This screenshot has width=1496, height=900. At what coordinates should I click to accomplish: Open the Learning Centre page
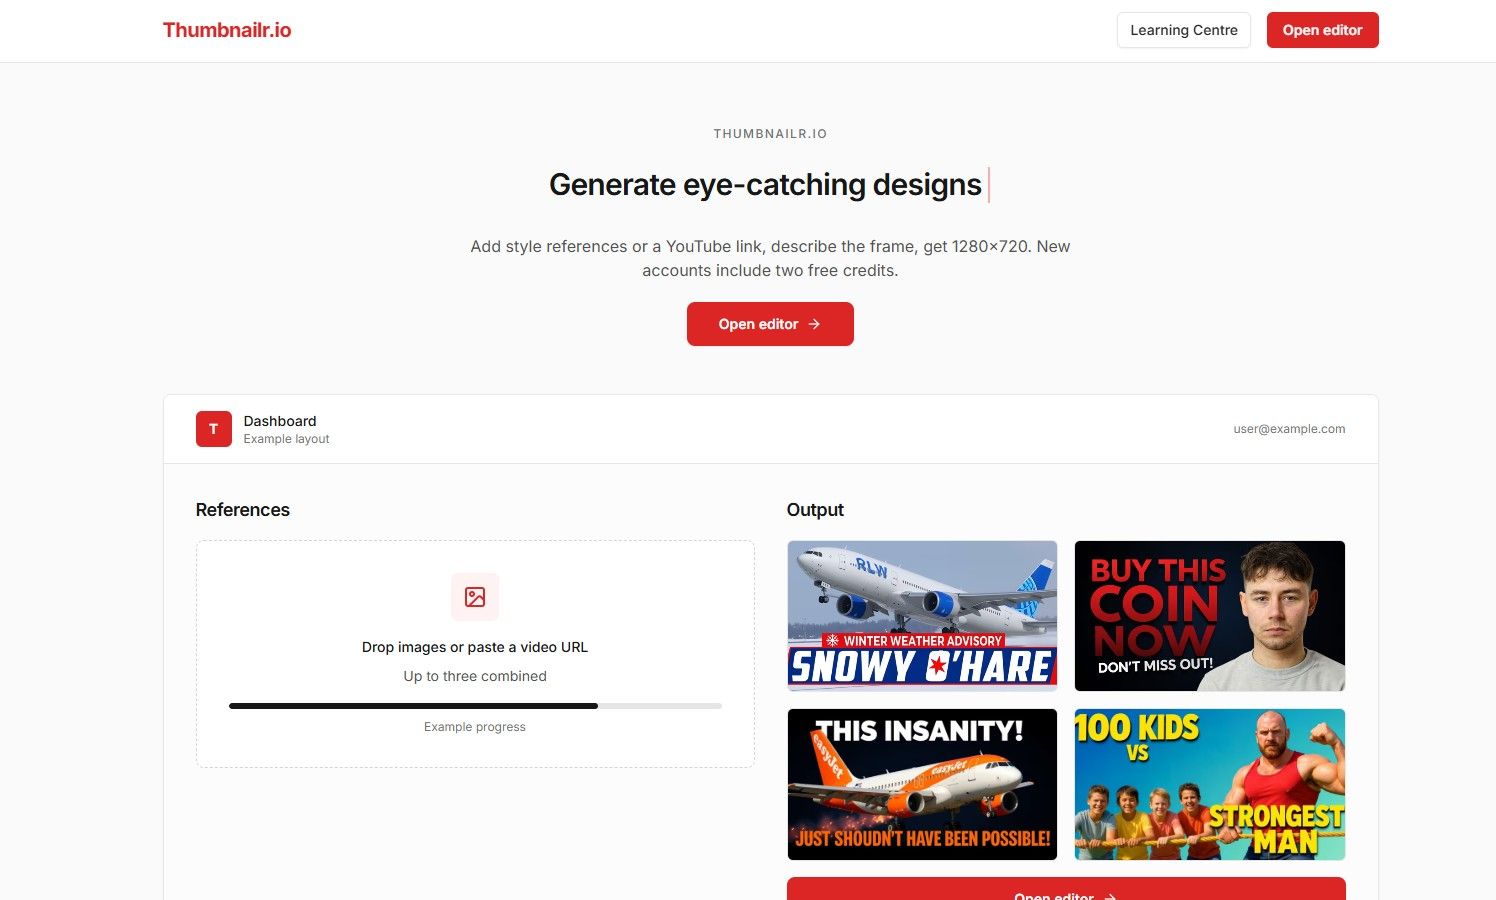(1184, 30)
